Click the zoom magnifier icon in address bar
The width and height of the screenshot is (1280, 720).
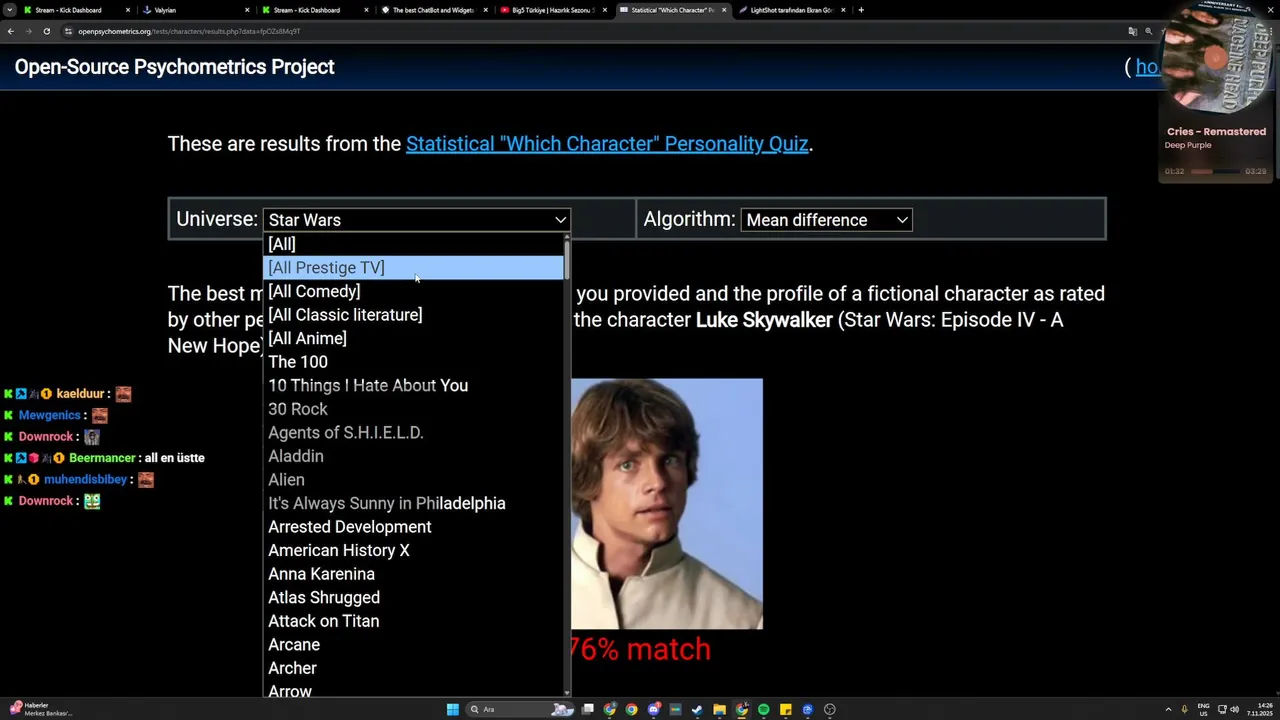tap(1149, 31)
